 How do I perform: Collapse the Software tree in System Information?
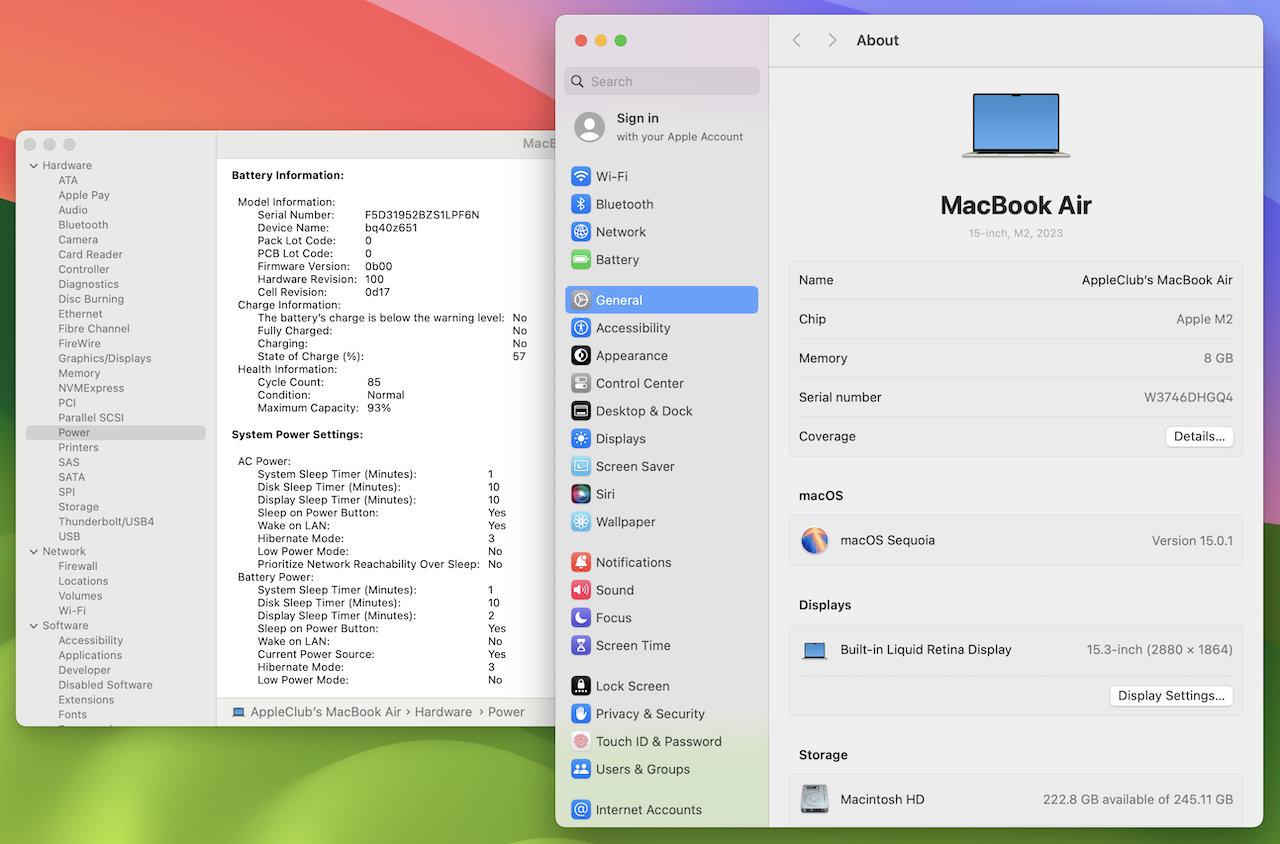pyautogui.click(x=33, y=626)
